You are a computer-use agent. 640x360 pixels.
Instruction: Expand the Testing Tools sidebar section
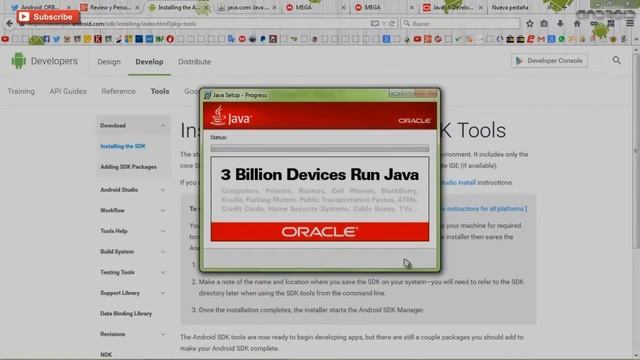(163, 272)
